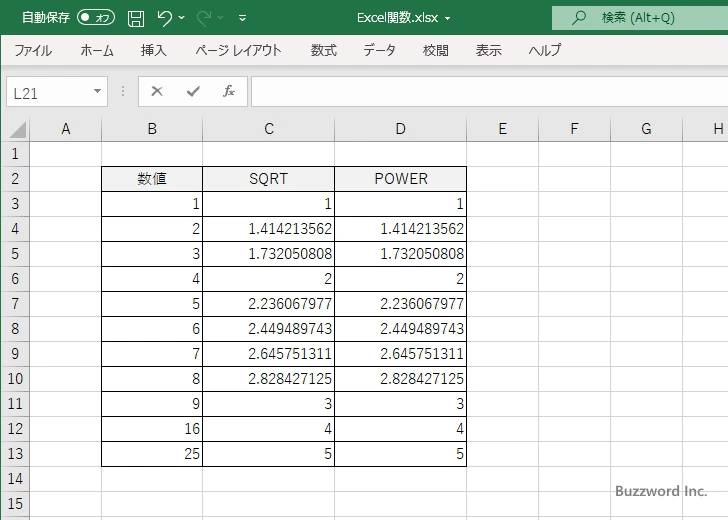Switch to the 挿入 ribbon tab
The height and width of the screenshot is (520, 728).
point(154,50)
